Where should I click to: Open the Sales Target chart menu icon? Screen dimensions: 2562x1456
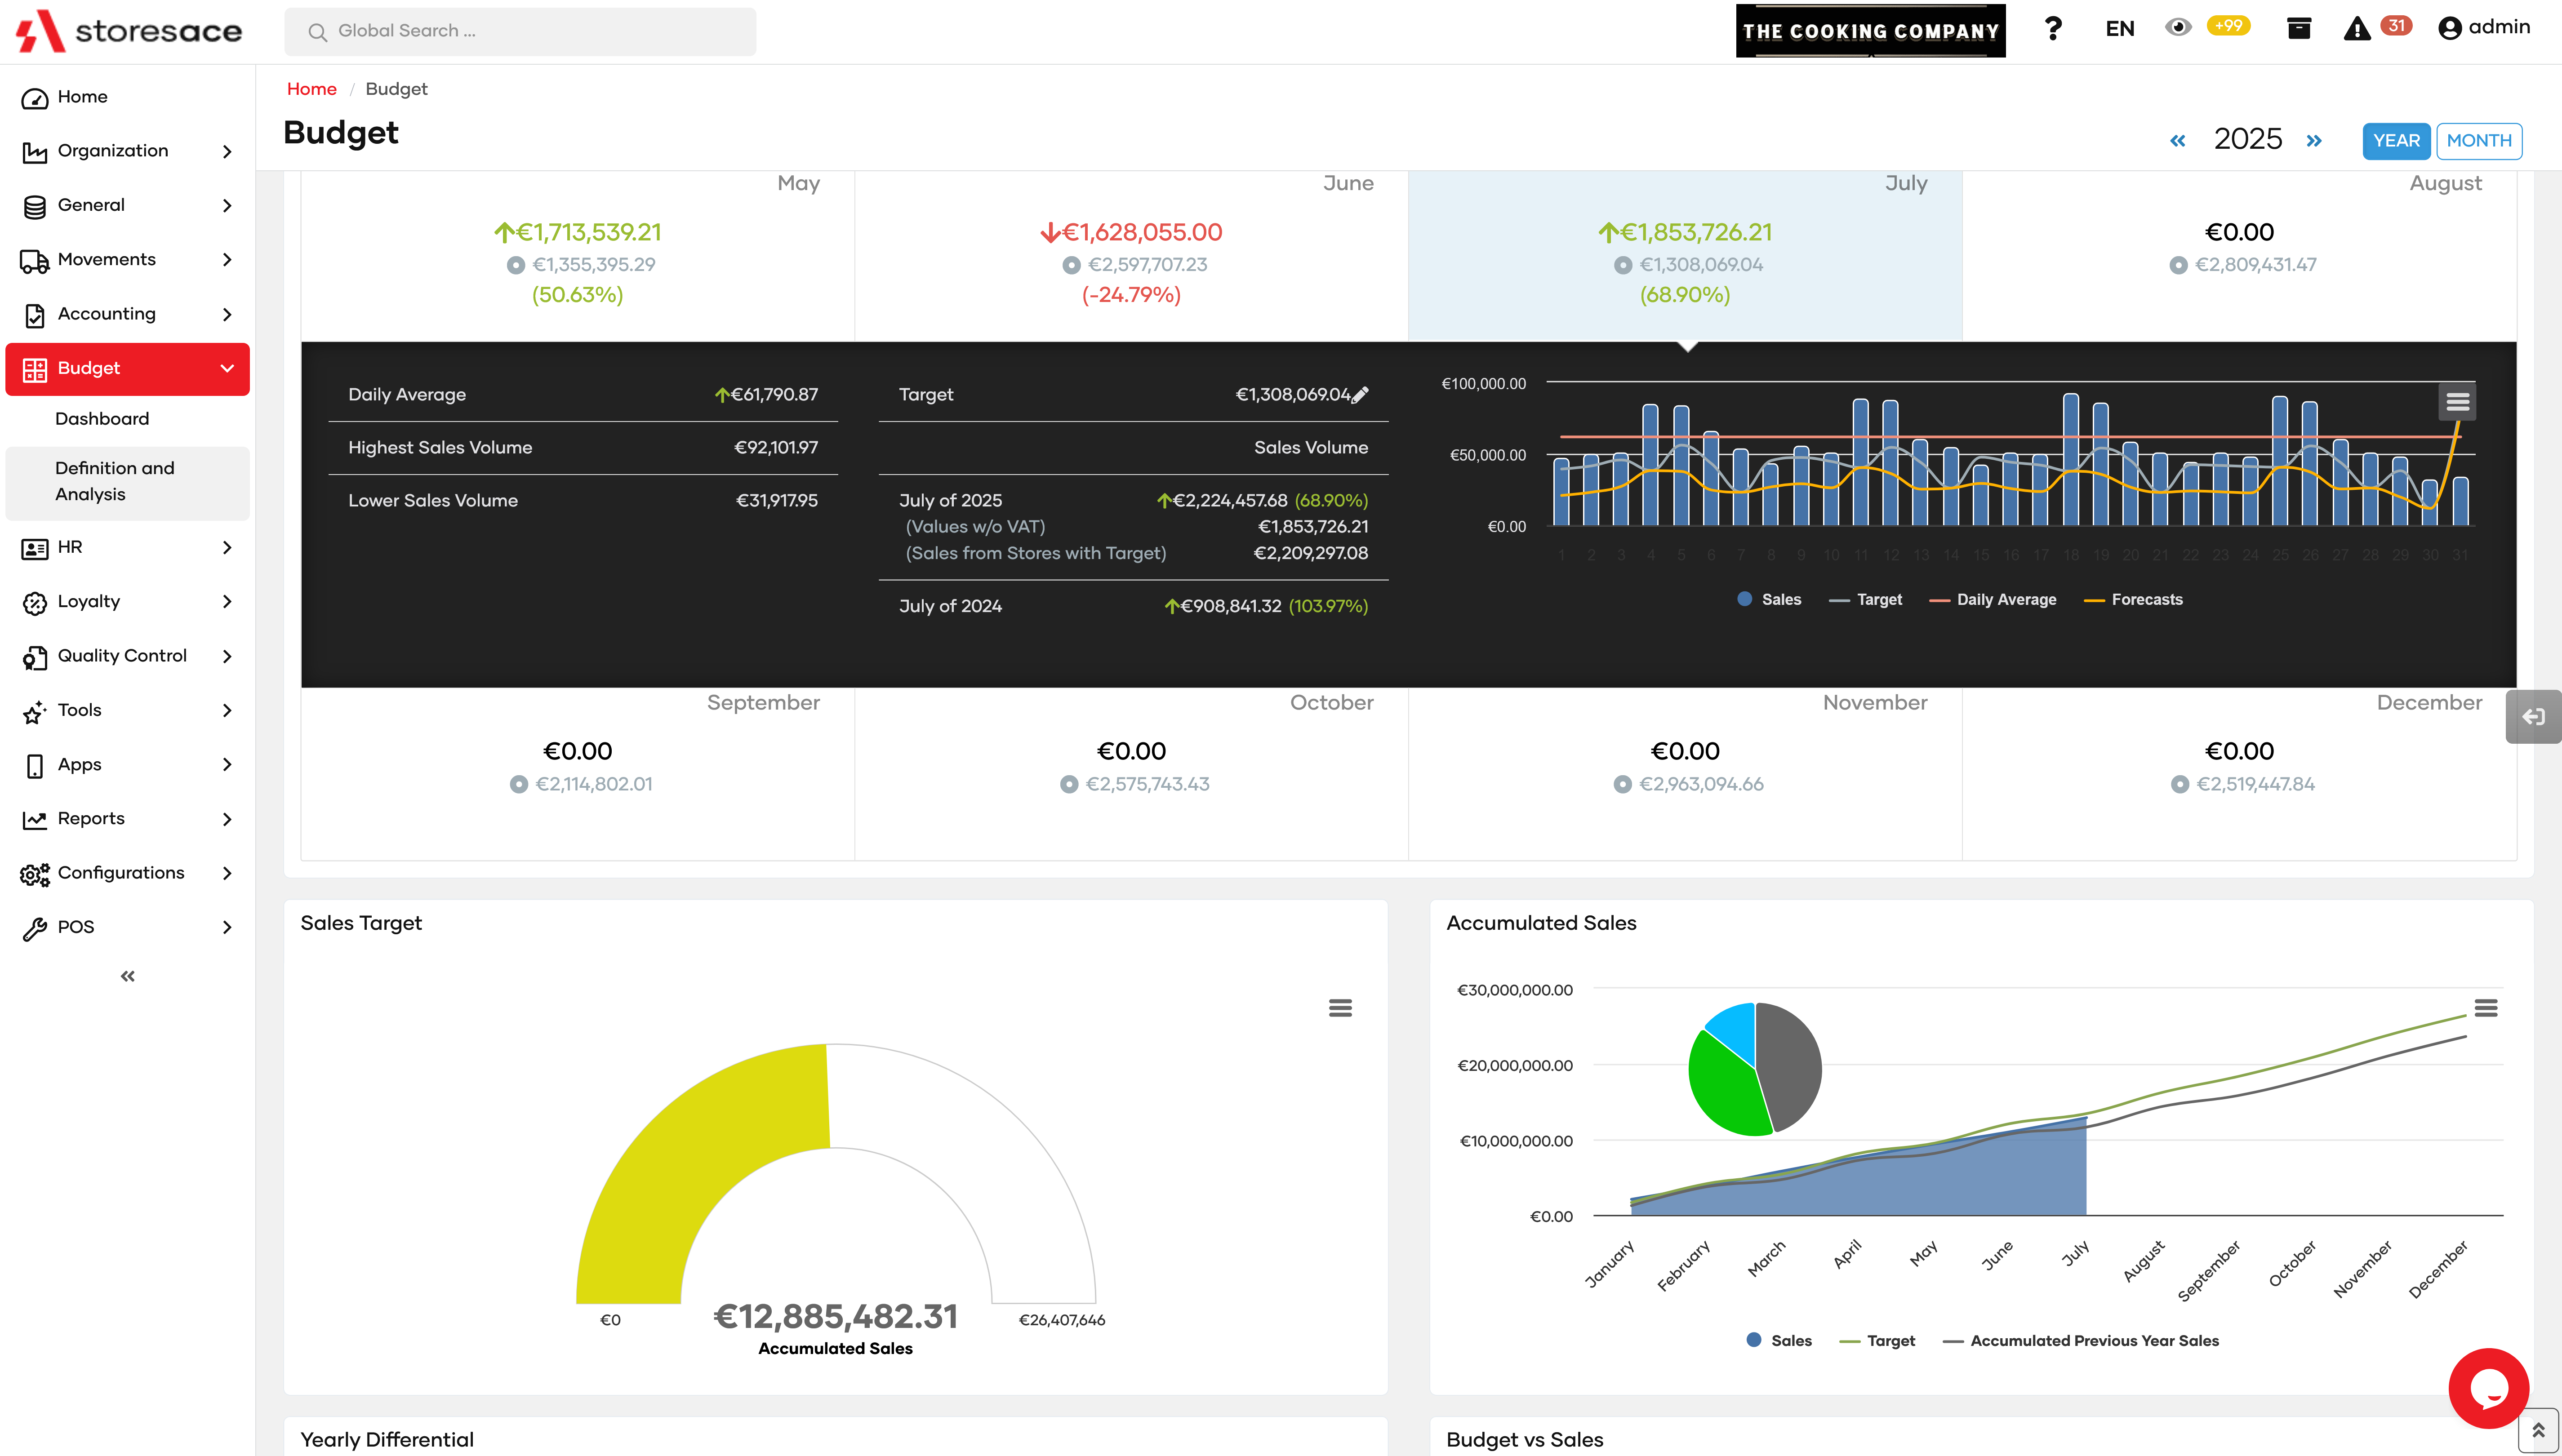point(1340,1008)
